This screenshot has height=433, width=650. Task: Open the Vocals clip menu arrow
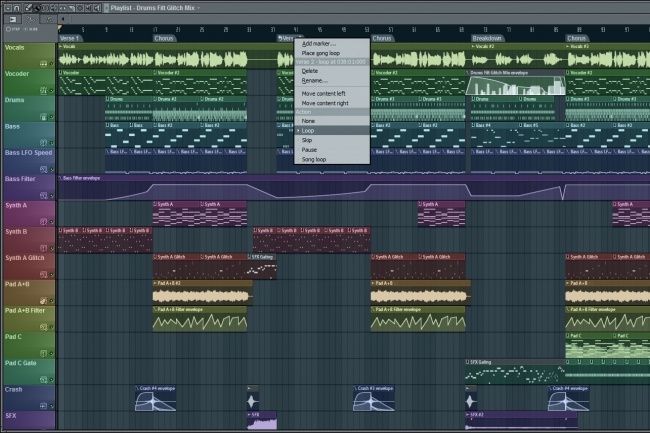61,46
